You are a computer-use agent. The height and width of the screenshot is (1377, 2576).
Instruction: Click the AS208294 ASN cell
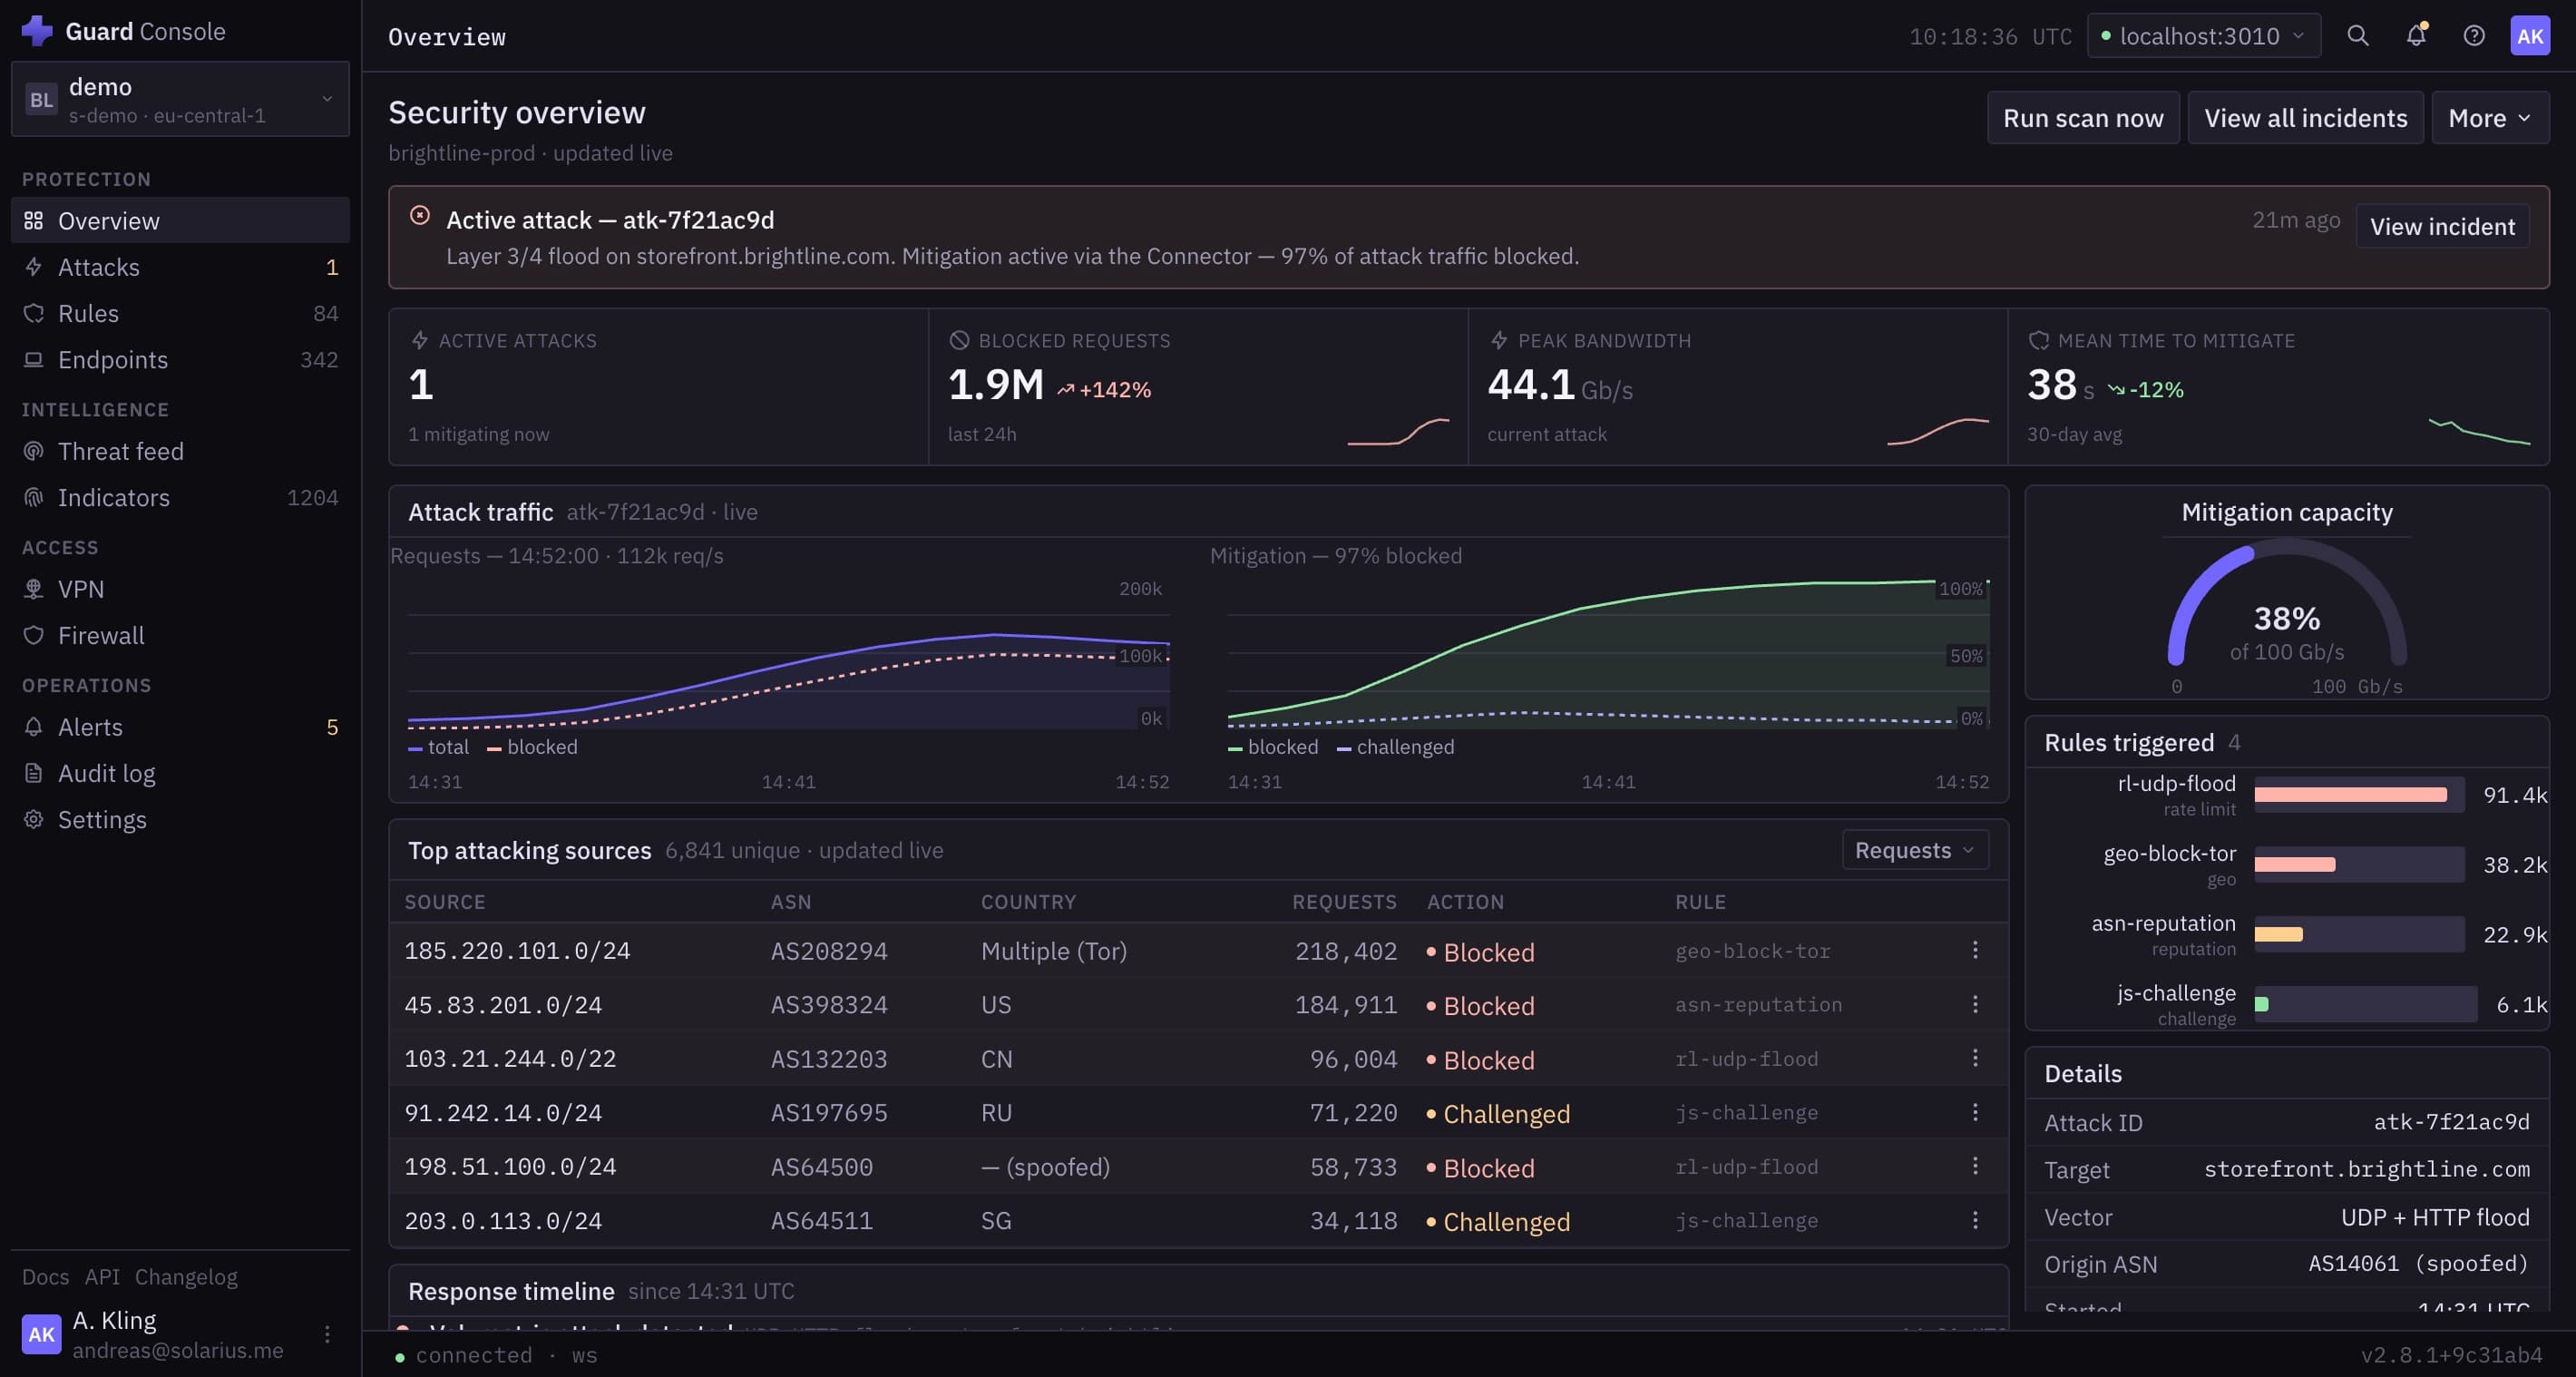pos(829,951)
